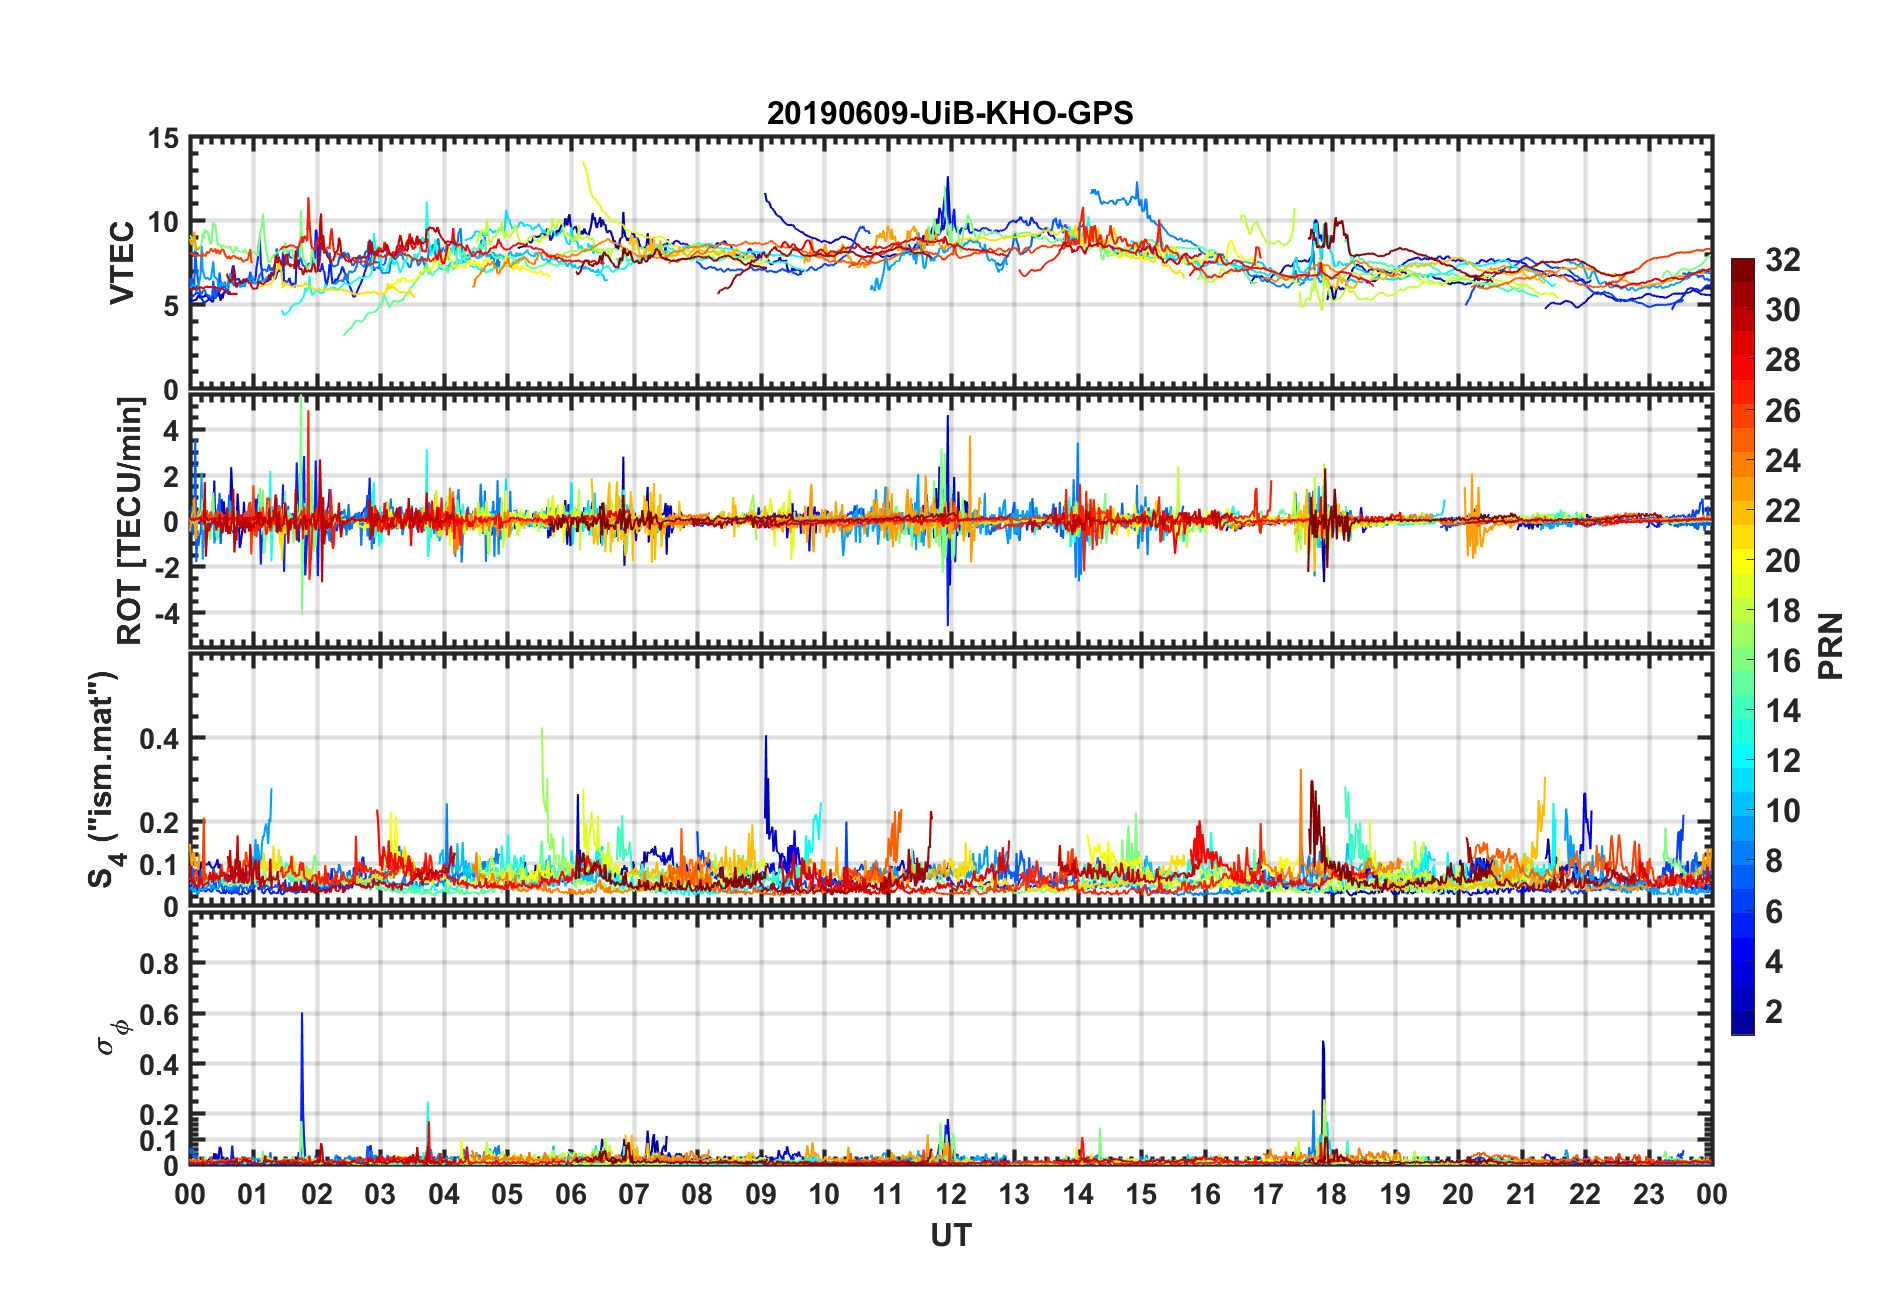Screen dimensions: 1902x1292
Task: Click inside the VTEC plot panel
Action: point(951,263)
